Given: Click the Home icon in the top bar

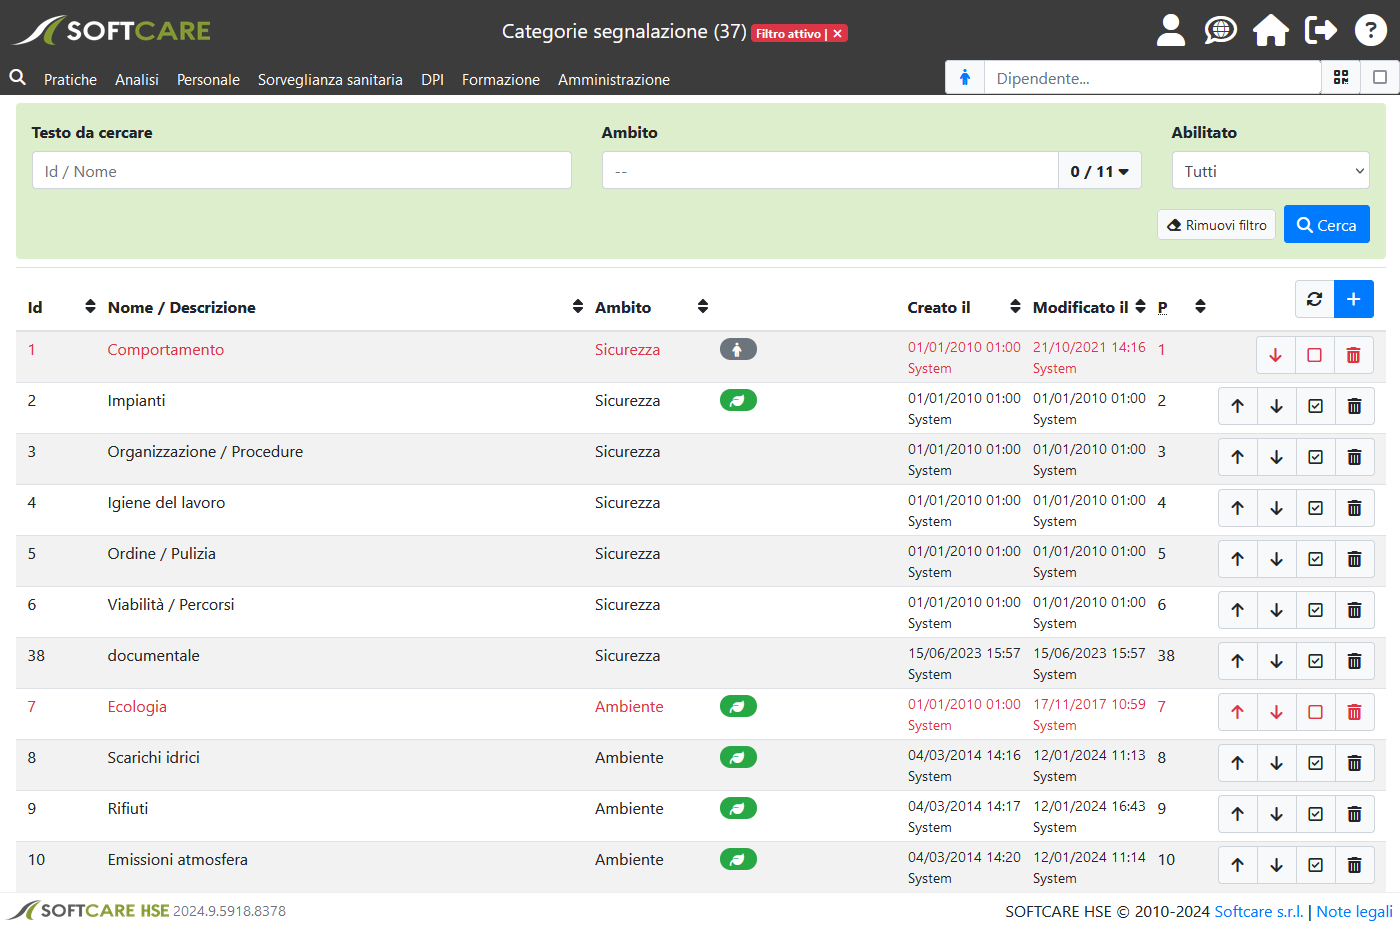Looking at the screenshot, I should [x=1270, y=30].
